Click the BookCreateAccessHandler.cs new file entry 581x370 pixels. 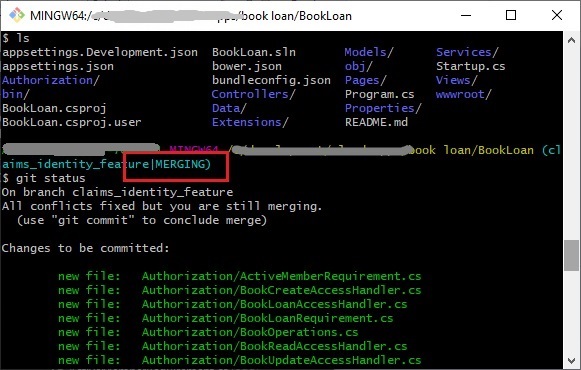(239, 290)
